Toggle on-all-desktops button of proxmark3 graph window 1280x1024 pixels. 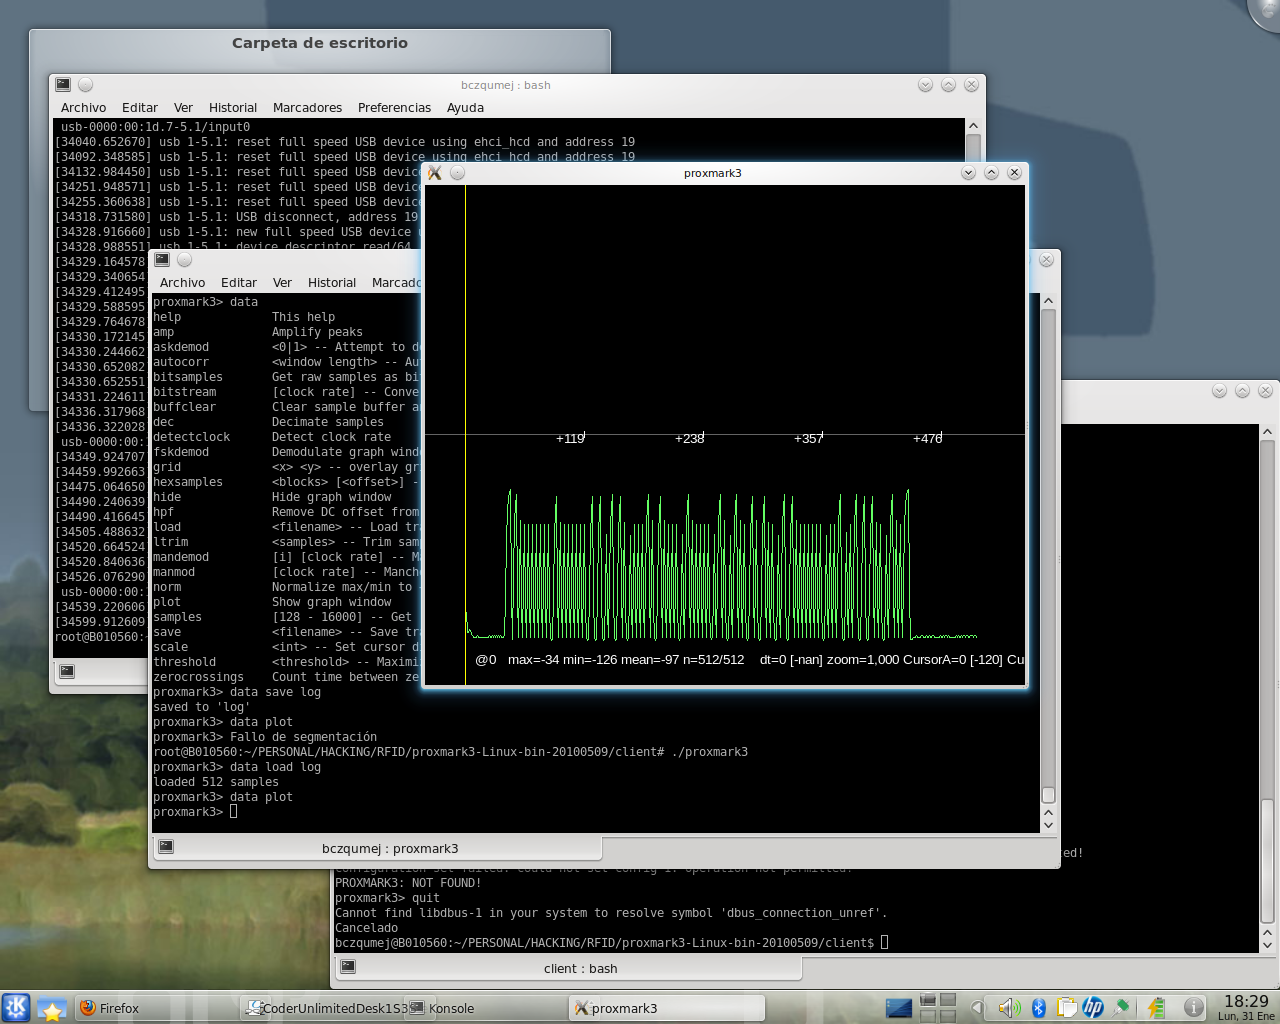tap(457, 173)
